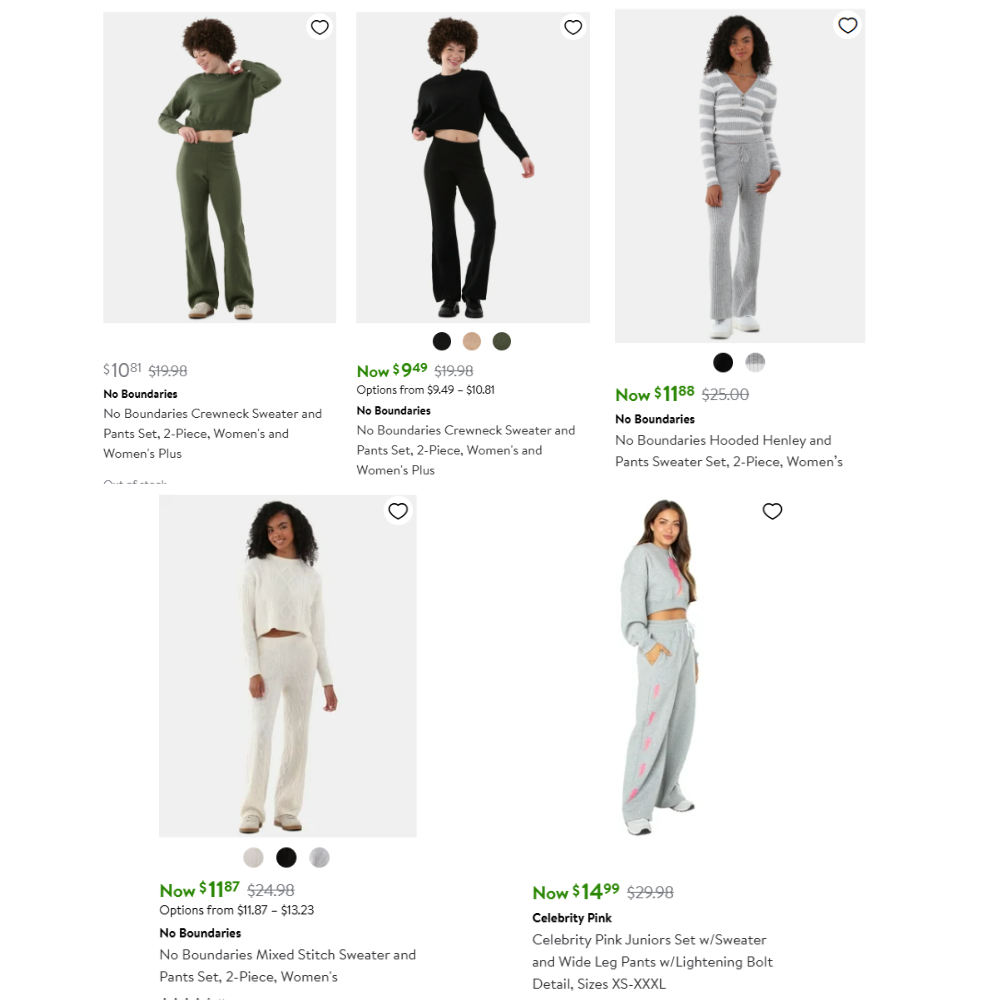Image resolution: width=1000 pixels, height=1000 pixels.
Task: Open No Boundaries Hooded Henley title link
Action: pyautogui.click(x=729, y=451)
